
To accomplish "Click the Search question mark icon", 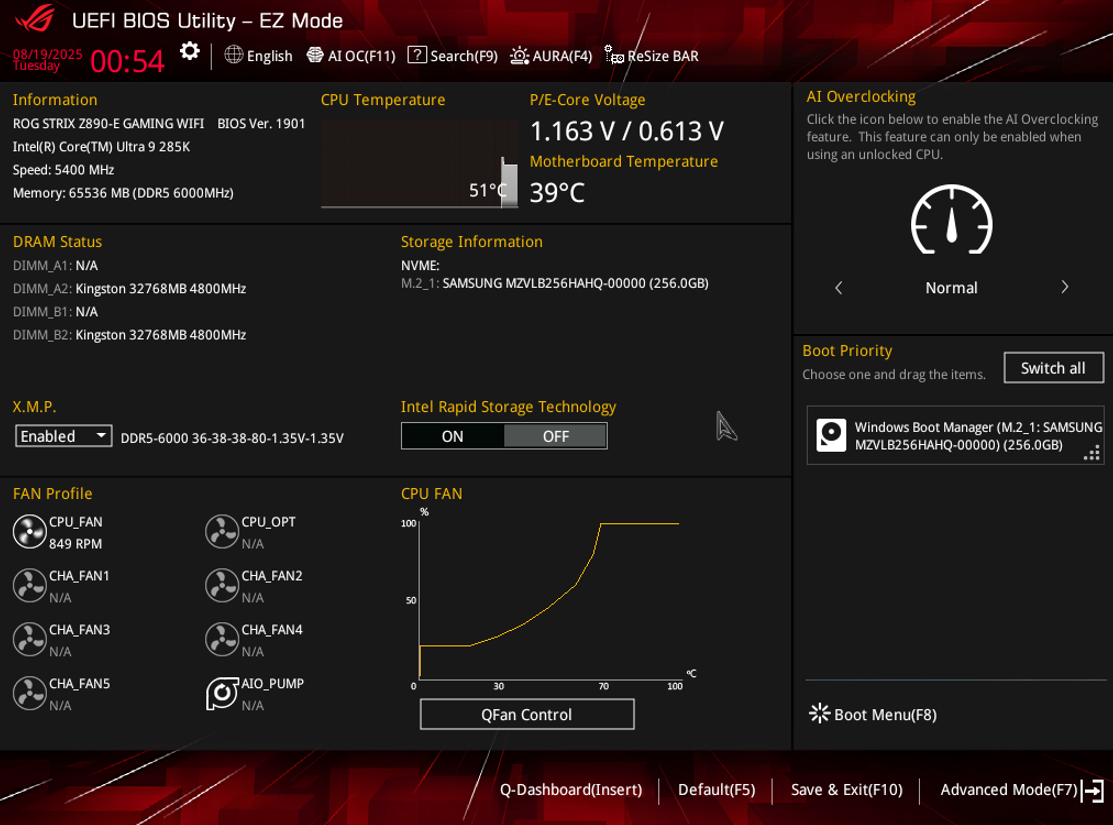I will [417, 55].
